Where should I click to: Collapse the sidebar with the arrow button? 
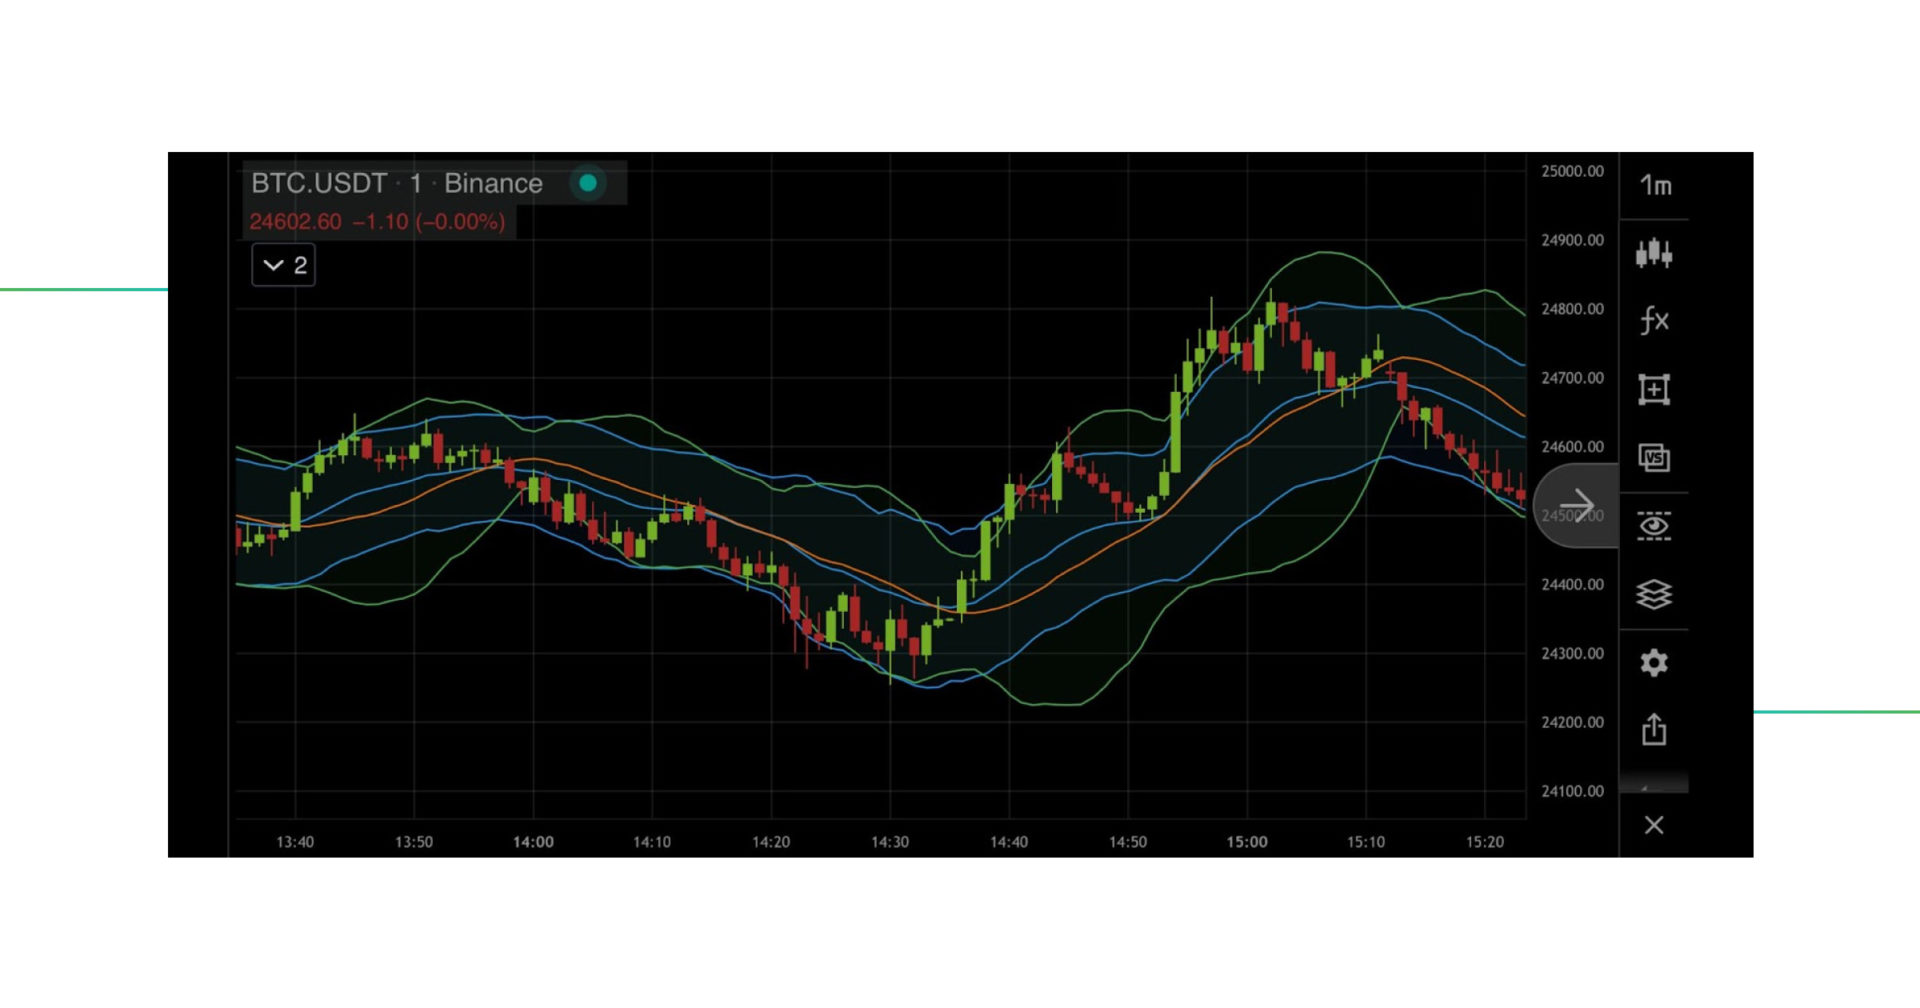(x=1578, y=503)
